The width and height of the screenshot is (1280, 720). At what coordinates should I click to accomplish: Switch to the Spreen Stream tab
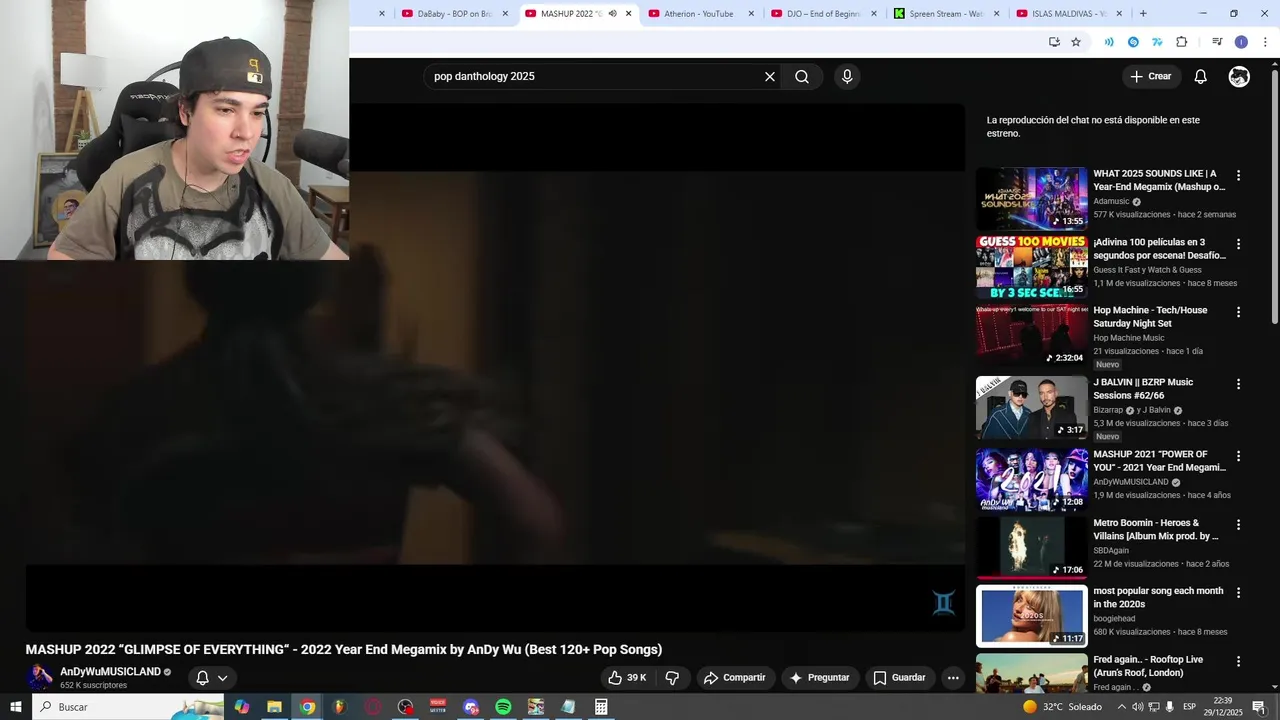click(x=945, y=14)
